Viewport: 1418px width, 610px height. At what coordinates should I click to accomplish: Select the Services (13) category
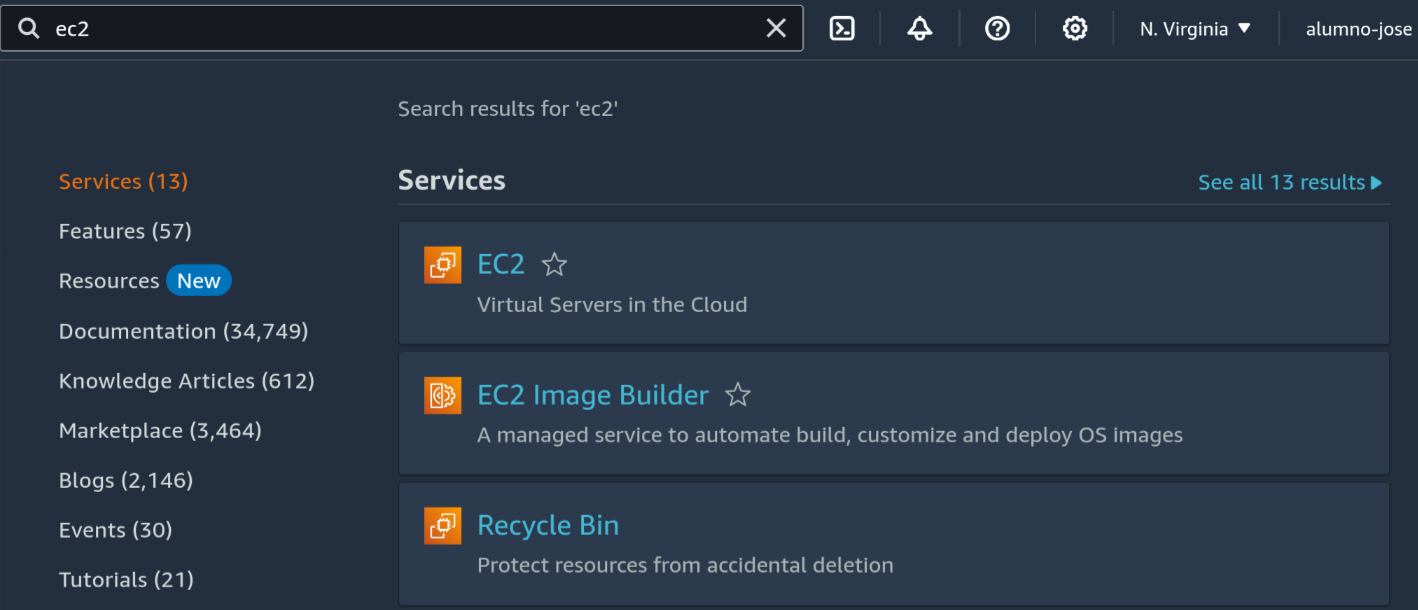coord(123,181)
